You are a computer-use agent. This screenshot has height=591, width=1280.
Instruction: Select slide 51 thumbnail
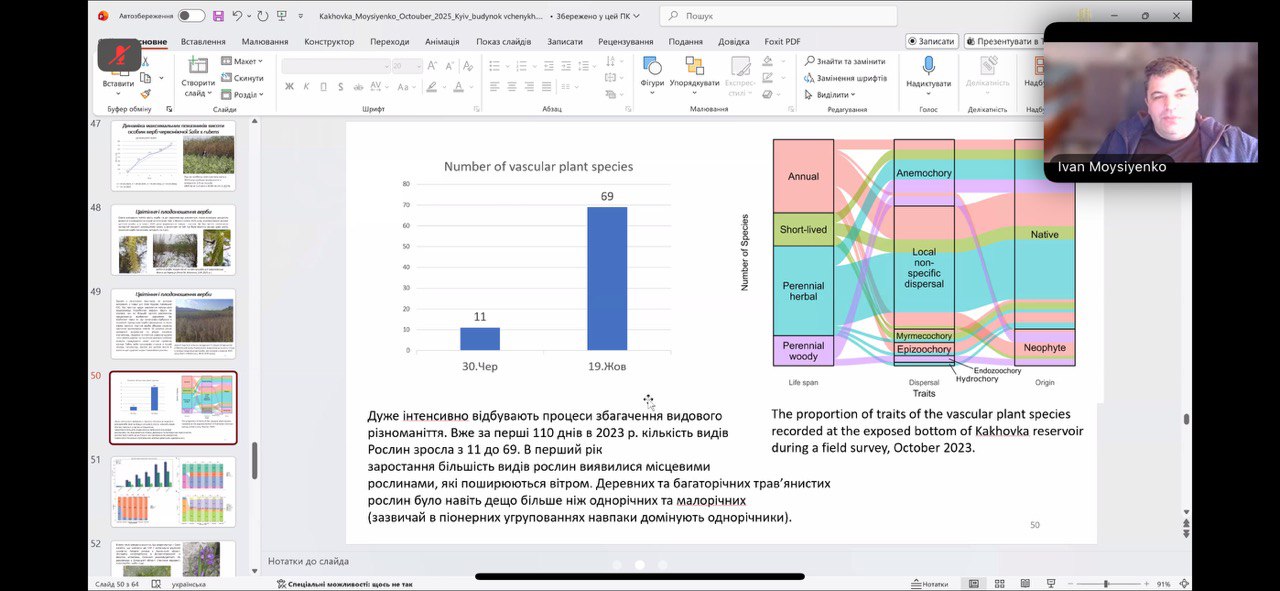pyautogui.click(x=173, y=491)
